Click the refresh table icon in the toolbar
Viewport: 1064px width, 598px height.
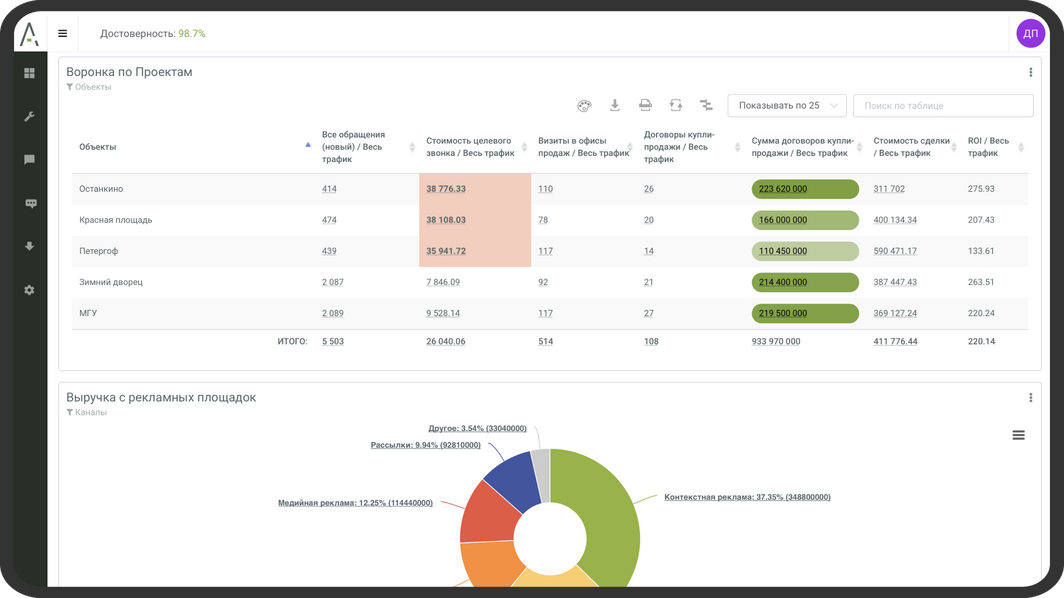pyautogui.click(x=676, y=106)
